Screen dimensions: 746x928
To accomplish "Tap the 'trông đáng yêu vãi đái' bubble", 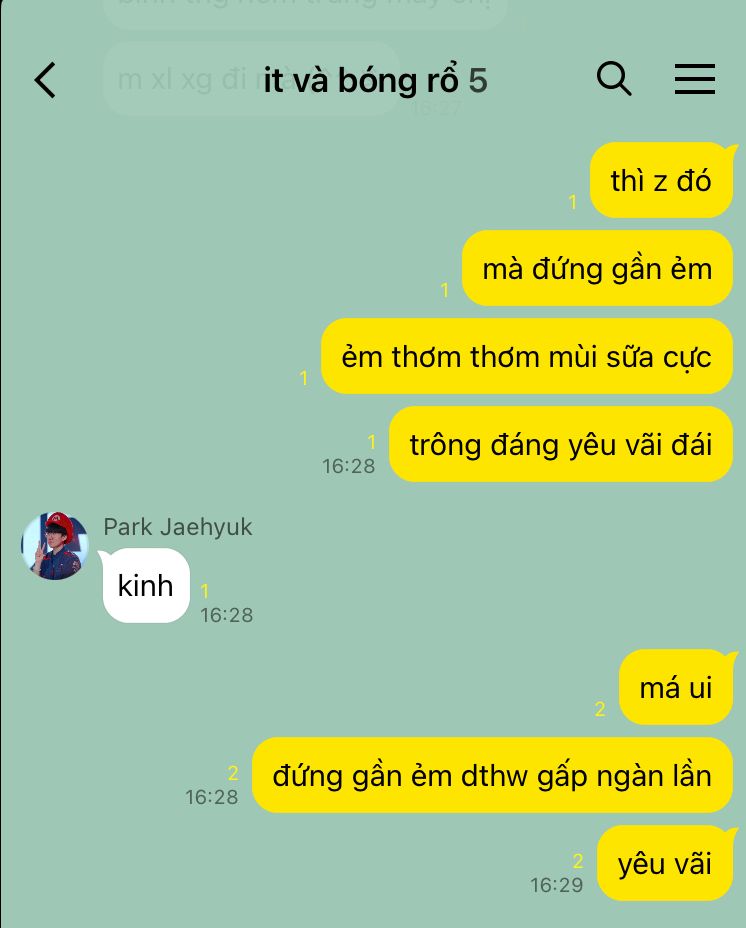I will tap(561, 444).
